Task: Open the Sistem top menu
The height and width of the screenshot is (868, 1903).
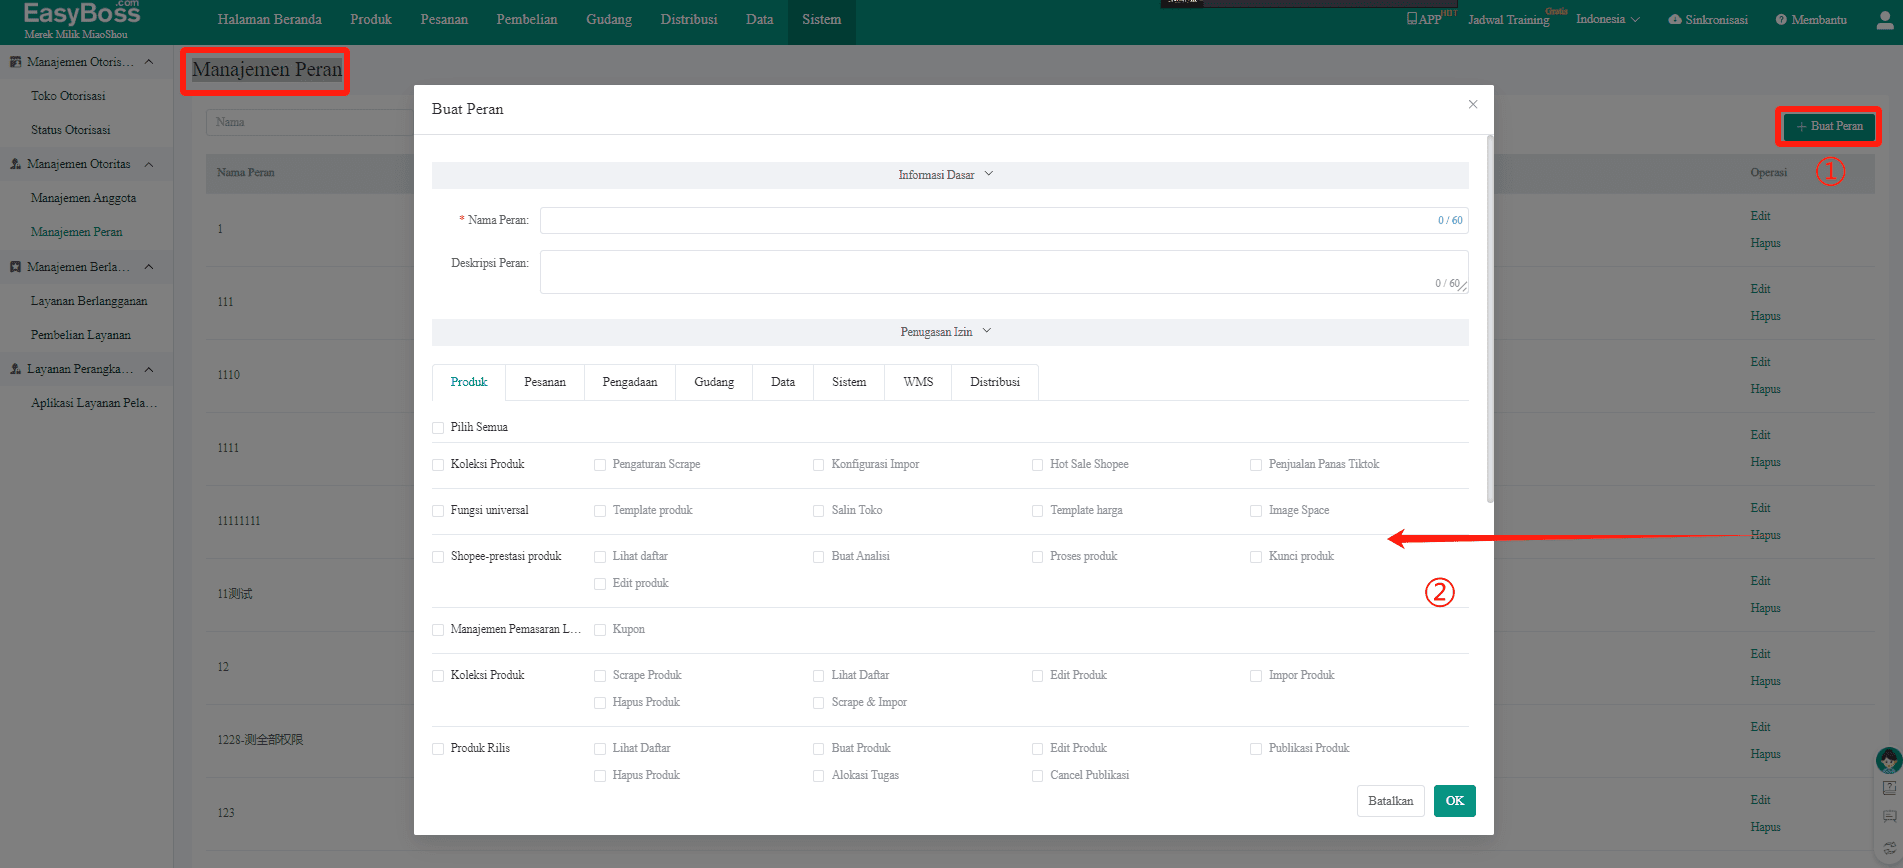Action: coord(821,20)
